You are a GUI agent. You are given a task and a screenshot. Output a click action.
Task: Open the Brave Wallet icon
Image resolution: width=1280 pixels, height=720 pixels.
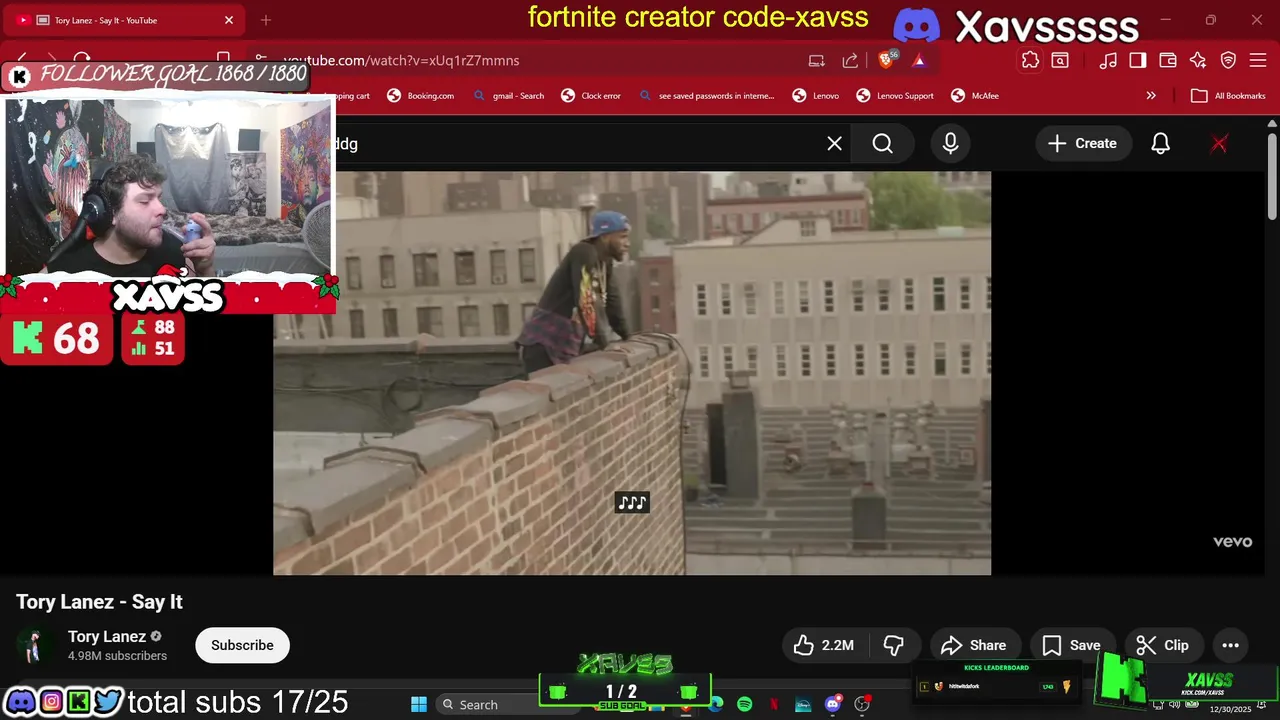[x=1168, y=60]
